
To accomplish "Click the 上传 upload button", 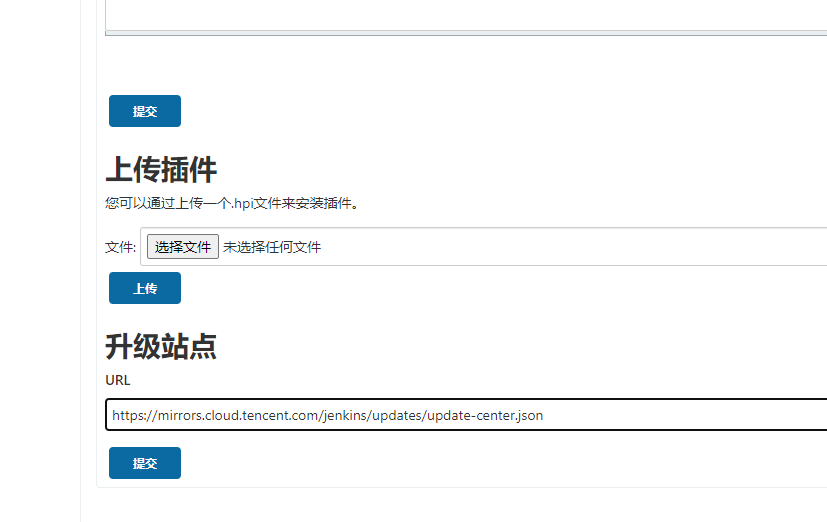I will [145, 288].
